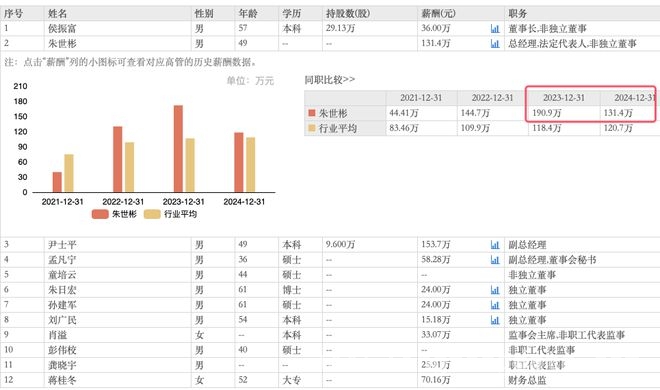Toggle 朱世彬 series in chart legend

[114, 214]
